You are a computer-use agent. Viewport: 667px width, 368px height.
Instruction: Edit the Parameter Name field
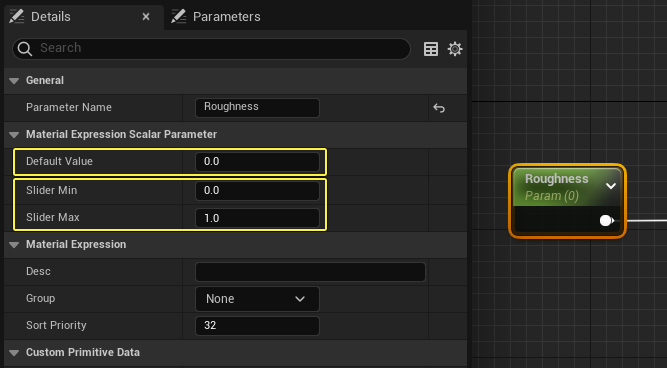click(257, 107)
